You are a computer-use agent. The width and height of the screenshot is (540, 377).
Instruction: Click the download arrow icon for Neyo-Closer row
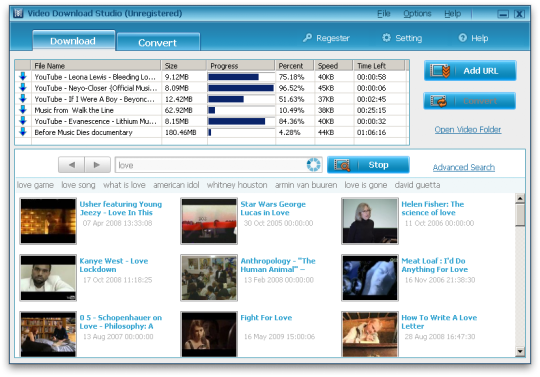pyautogui.click(x=23, y=87)
